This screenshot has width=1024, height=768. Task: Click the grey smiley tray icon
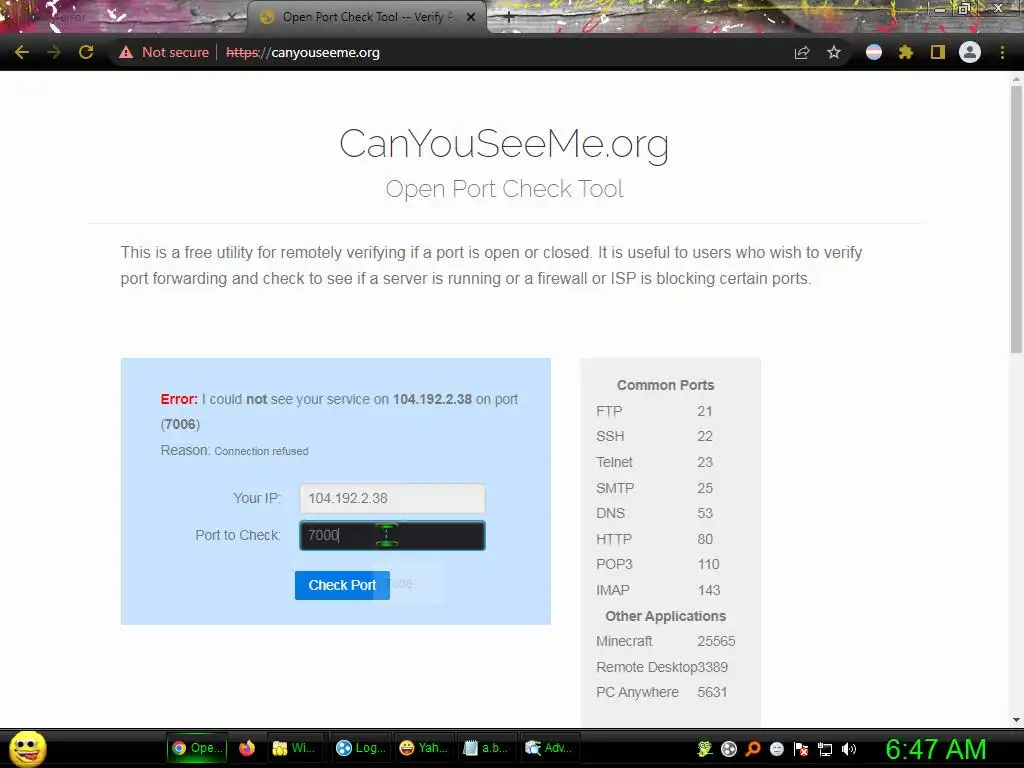tap(776, 749)
